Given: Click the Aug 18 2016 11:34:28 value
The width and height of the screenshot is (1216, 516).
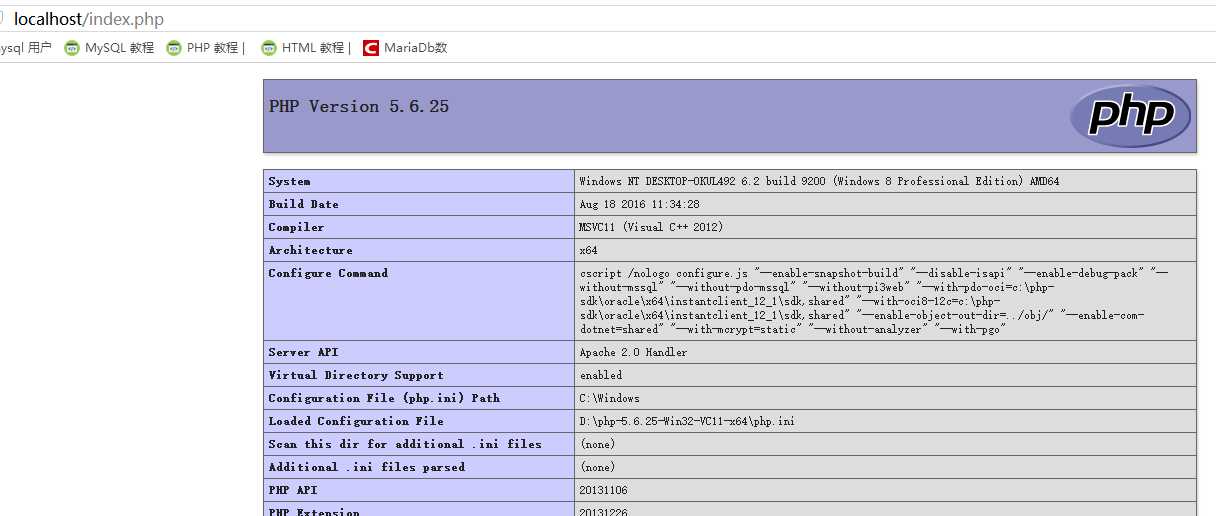Looking at the screenshot, I should point(639,204).
